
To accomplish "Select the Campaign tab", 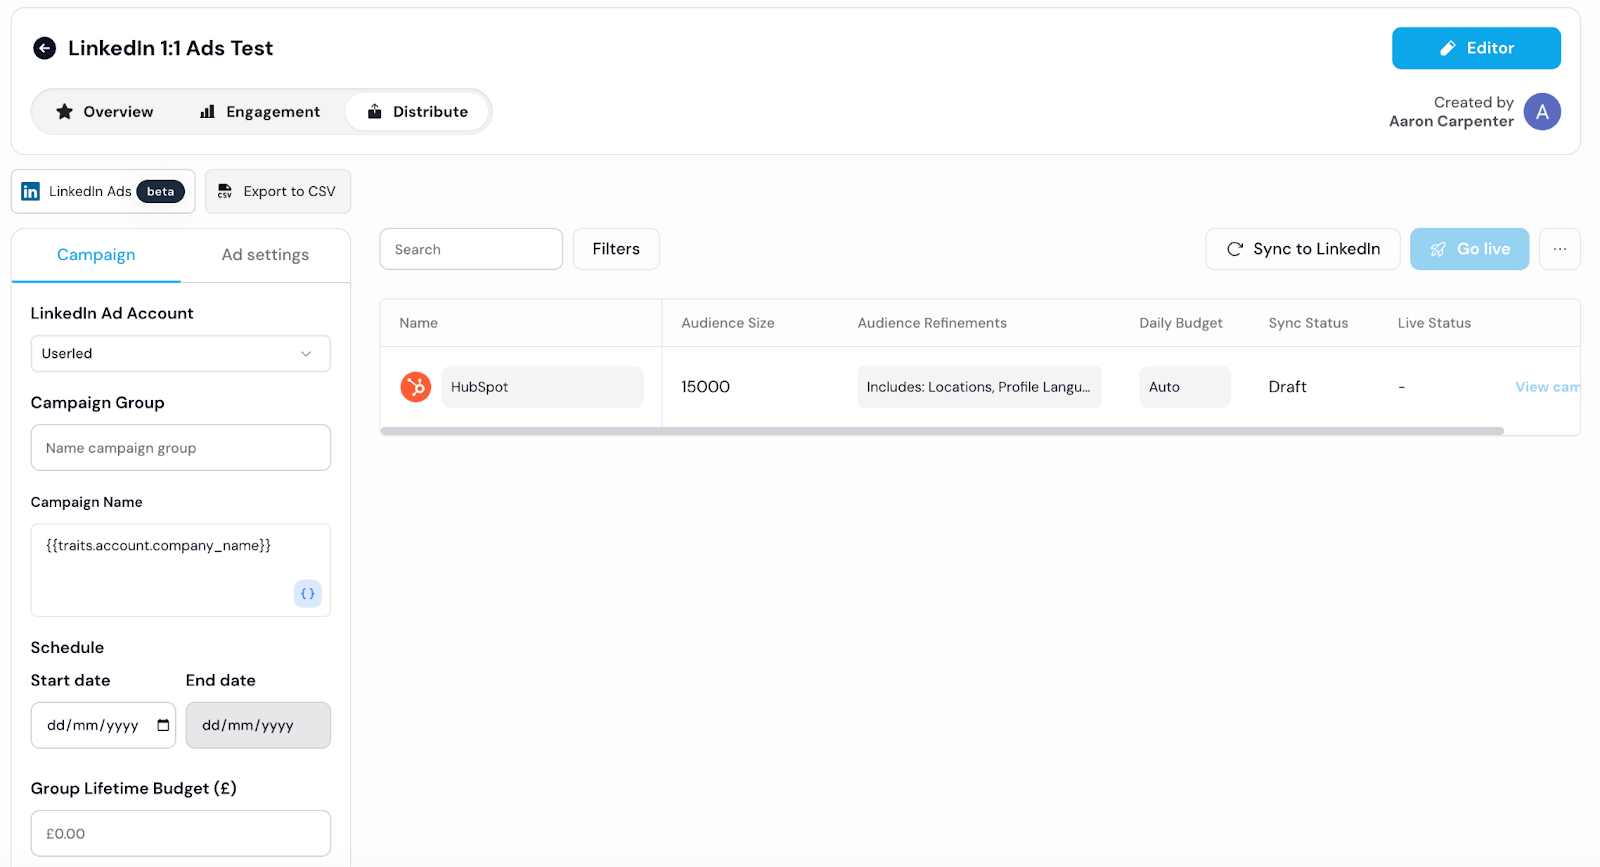I will [96, 255].
